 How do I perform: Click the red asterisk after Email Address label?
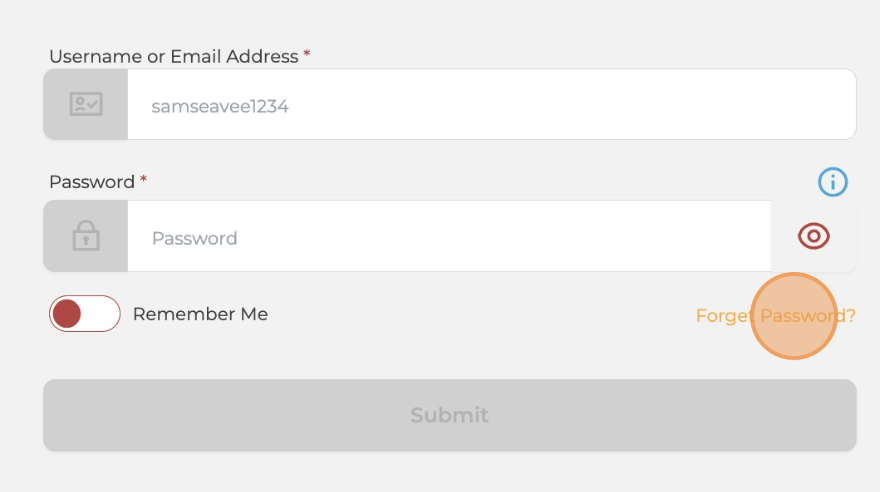click(307, 55)
